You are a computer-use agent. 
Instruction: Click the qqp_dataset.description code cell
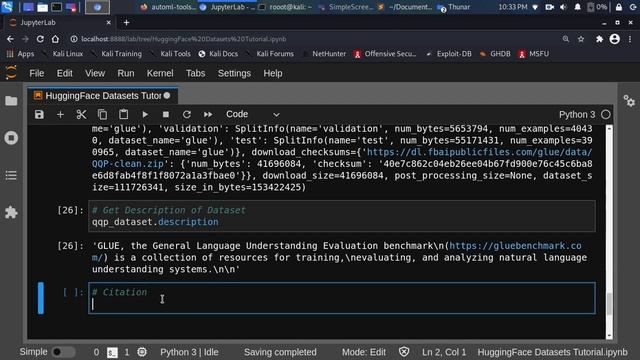pyautogui.click(x=342, y=216)
